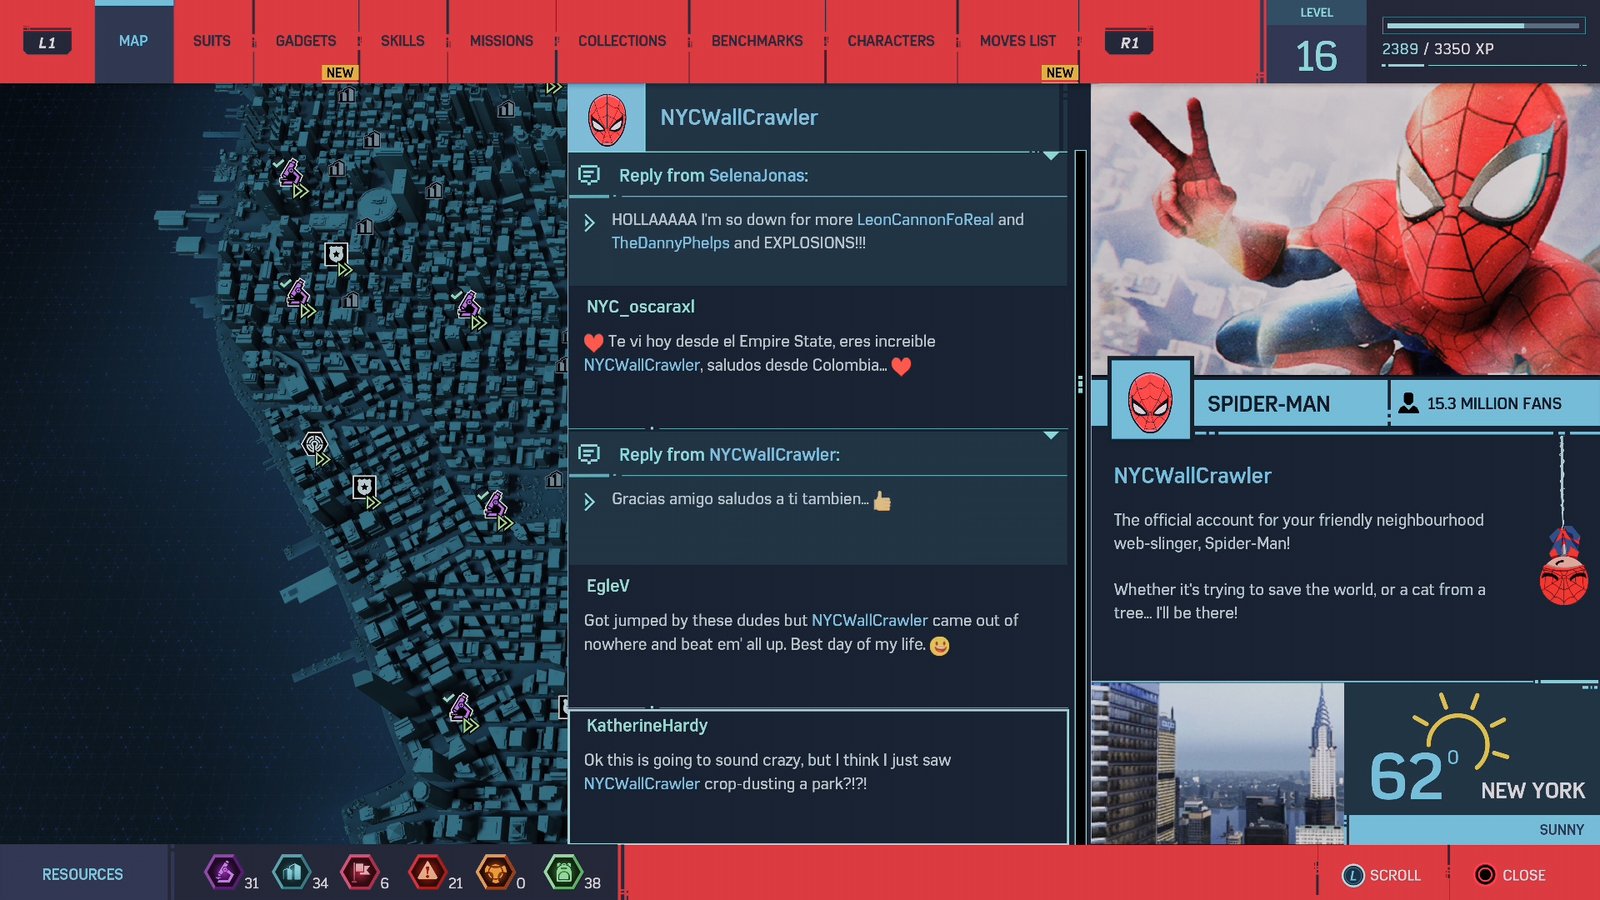Click NYCWallCrawler mention in KatherineHardy's post
1600x900 pixels.
[x=642, y=784]
